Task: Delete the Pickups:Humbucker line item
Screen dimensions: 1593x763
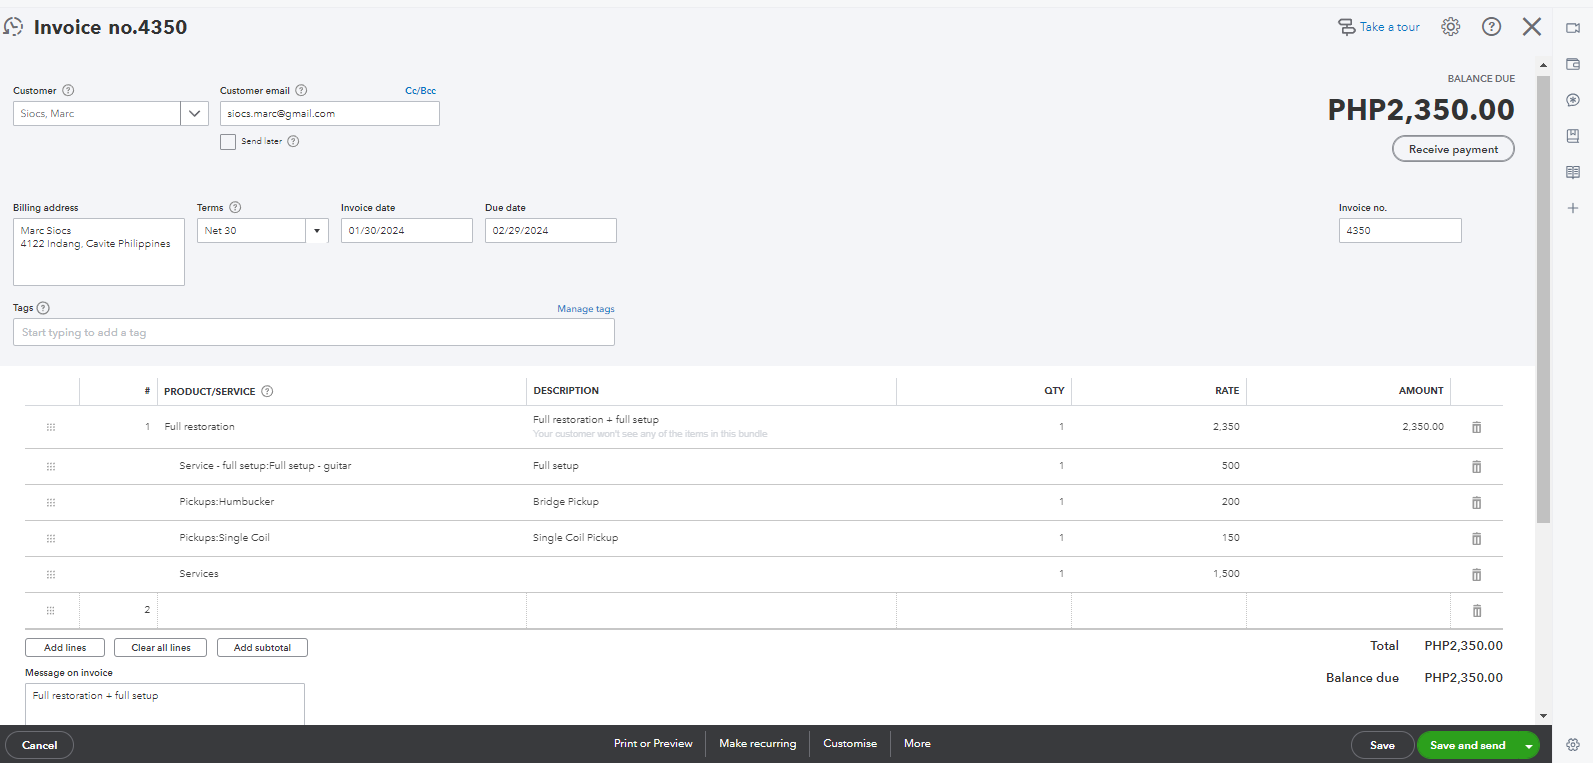Action: point(1476,503)
